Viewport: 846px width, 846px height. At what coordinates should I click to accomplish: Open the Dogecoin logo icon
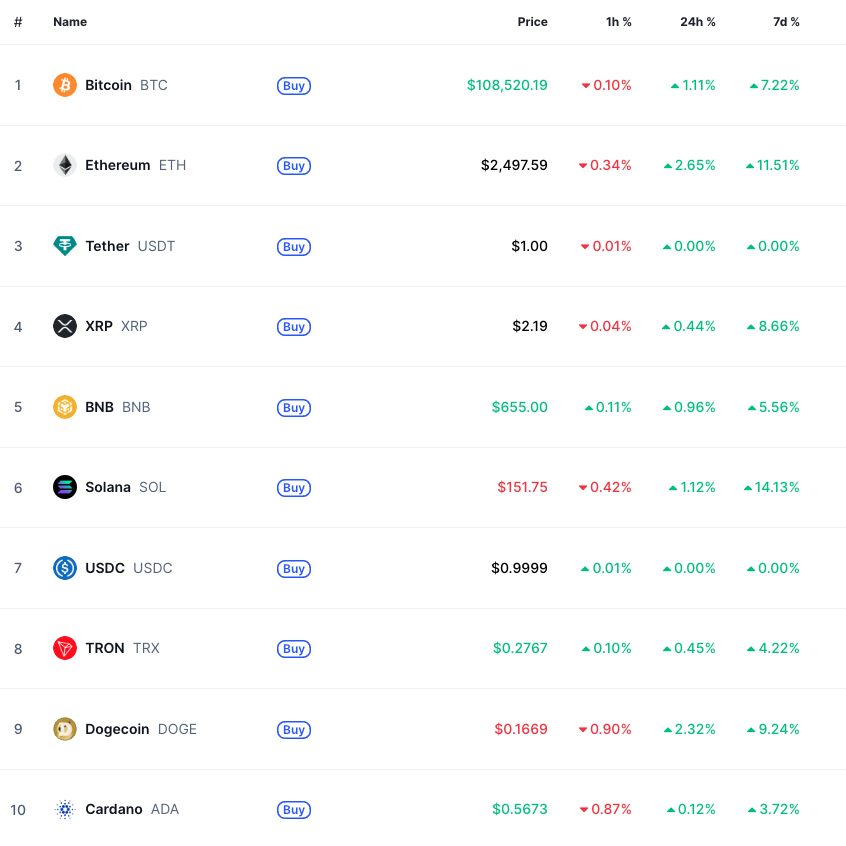pyautogui.click(x=65, y=729)
